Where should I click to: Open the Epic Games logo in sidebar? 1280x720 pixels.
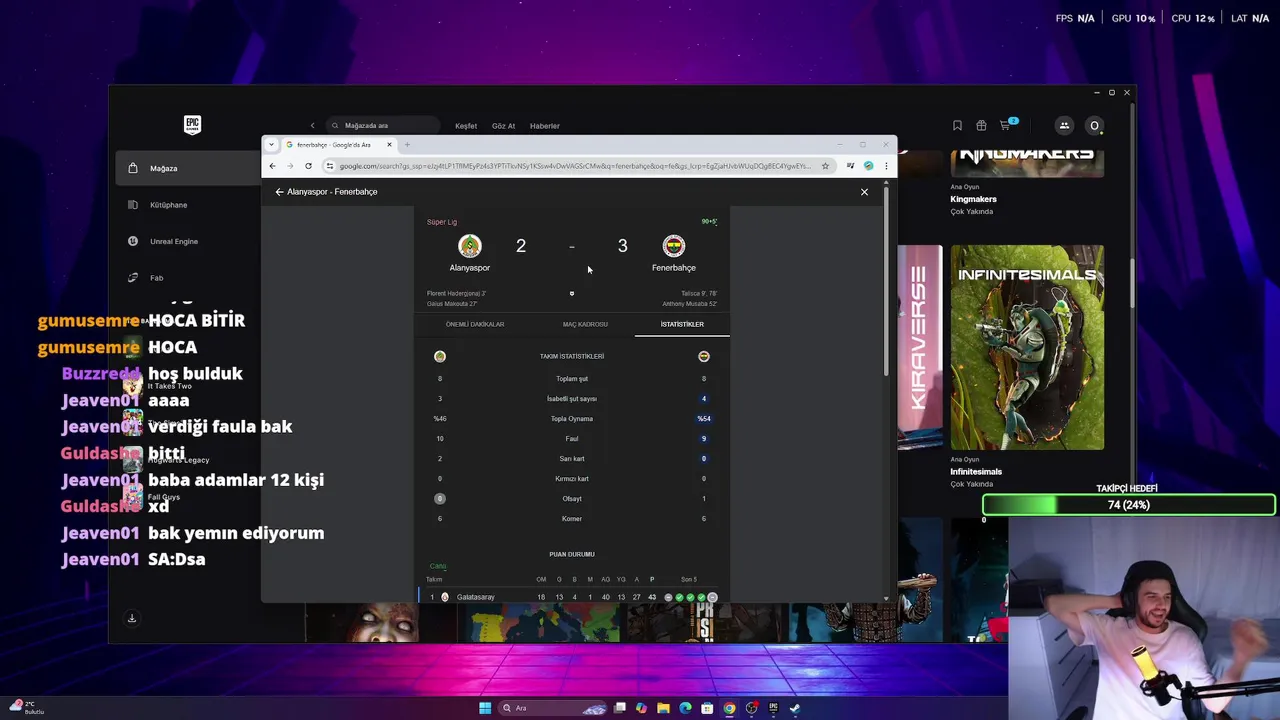pyautogui.click(x=192, y=125)
